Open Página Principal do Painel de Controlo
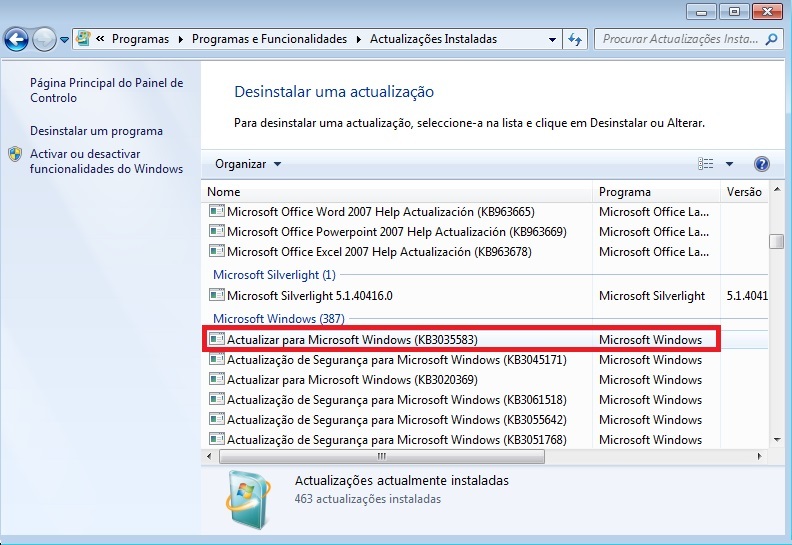The height and width of the screenshot is (545, 792). click(107, 90)
